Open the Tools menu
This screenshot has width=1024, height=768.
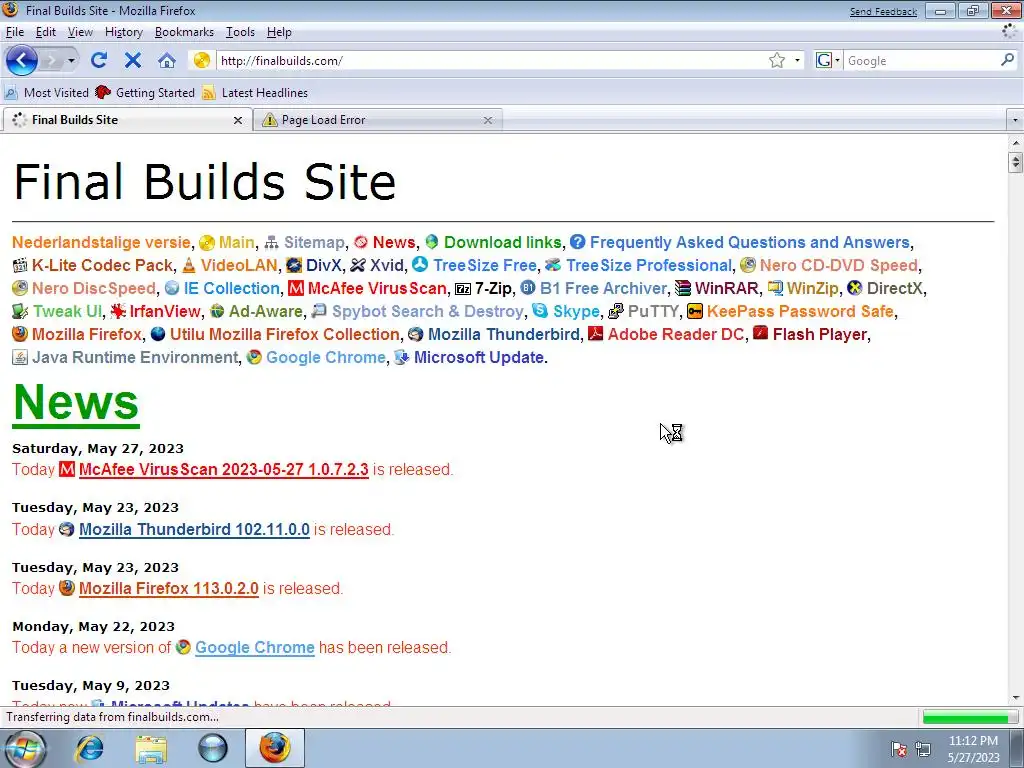point(240,32)
